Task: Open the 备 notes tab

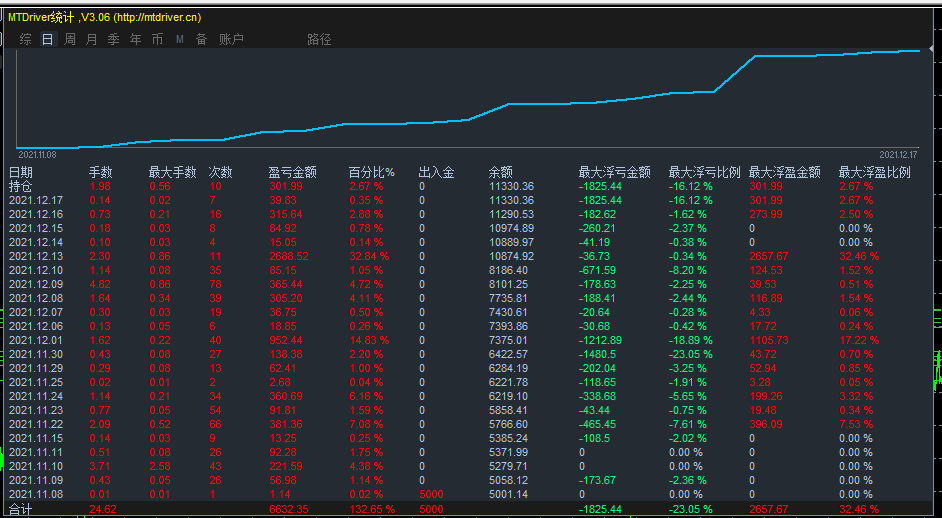Action: (x=201, y=40)
